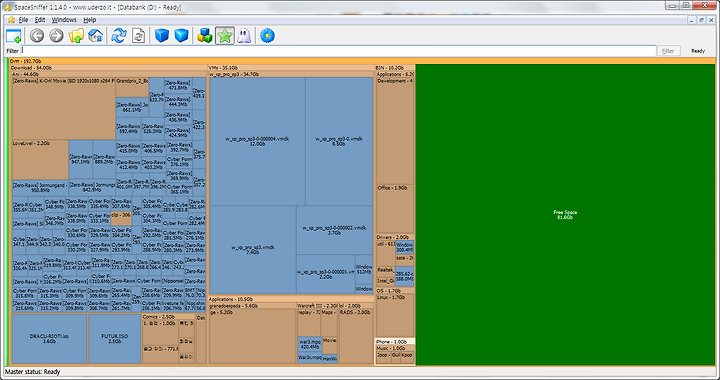Select the Office - 1.9Gb folder block
Image resolution: width=720 pixels, height=380 pixels.
click(x=395, y=209)
